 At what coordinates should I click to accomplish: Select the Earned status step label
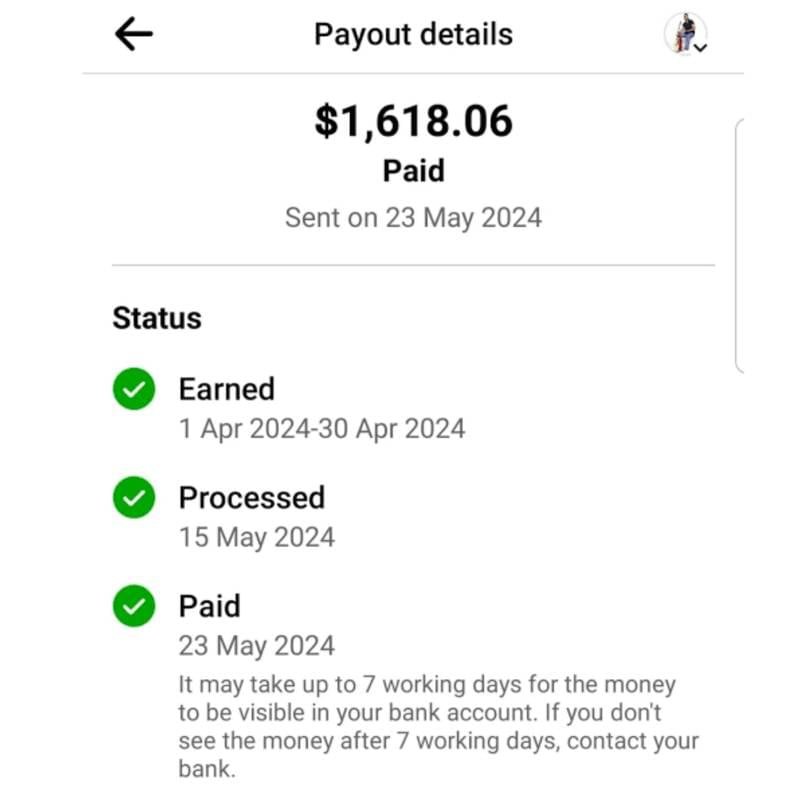click(226, 388)
